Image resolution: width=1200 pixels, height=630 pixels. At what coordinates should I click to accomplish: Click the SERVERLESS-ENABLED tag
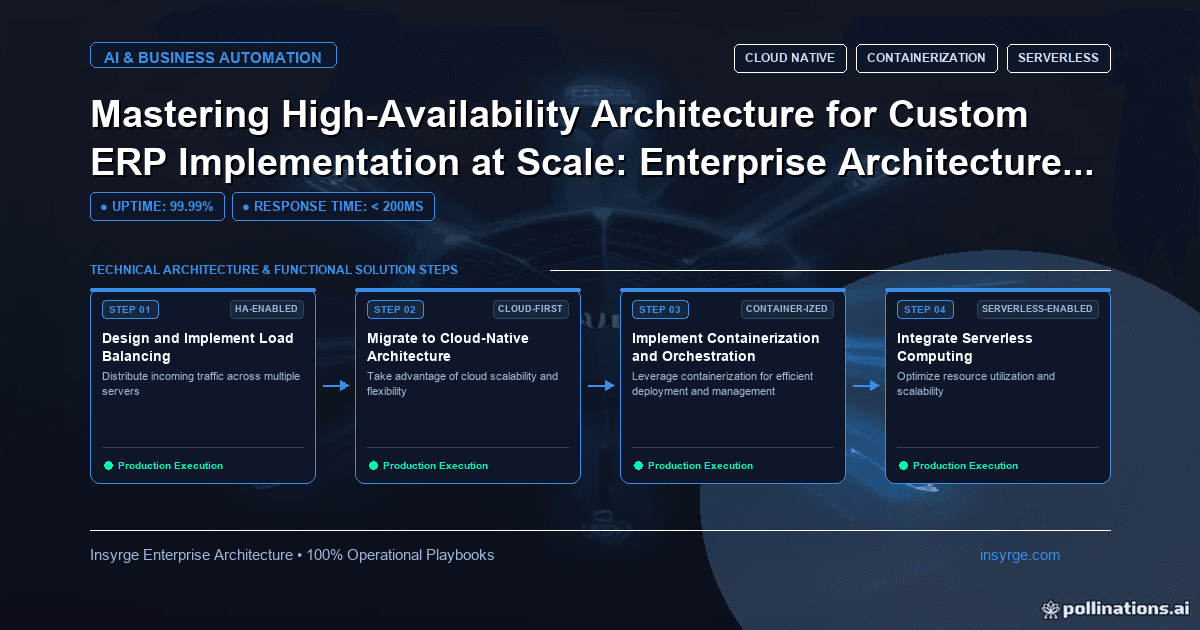[1038, 309]
